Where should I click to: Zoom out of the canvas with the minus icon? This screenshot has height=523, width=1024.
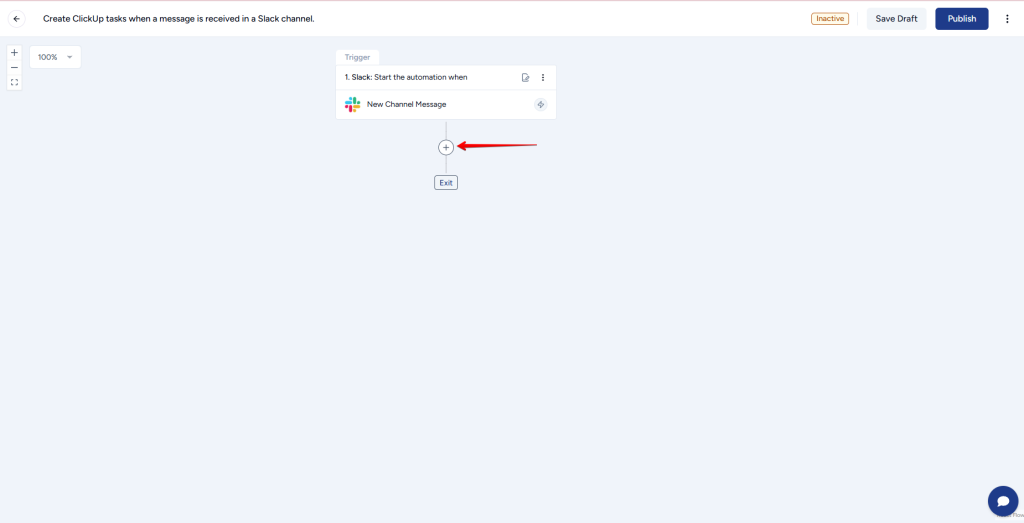[x=14, y=67]
